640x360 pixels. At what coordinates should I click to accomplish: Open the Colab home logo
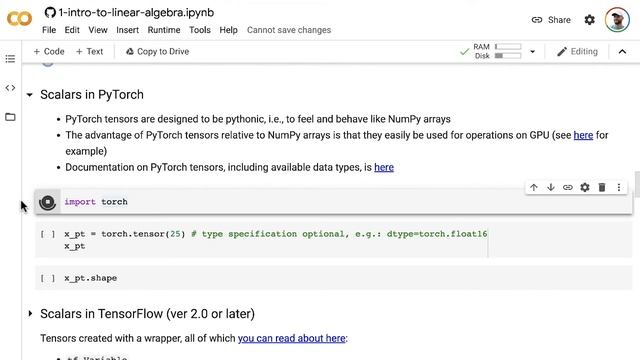(x=19, y=19)
